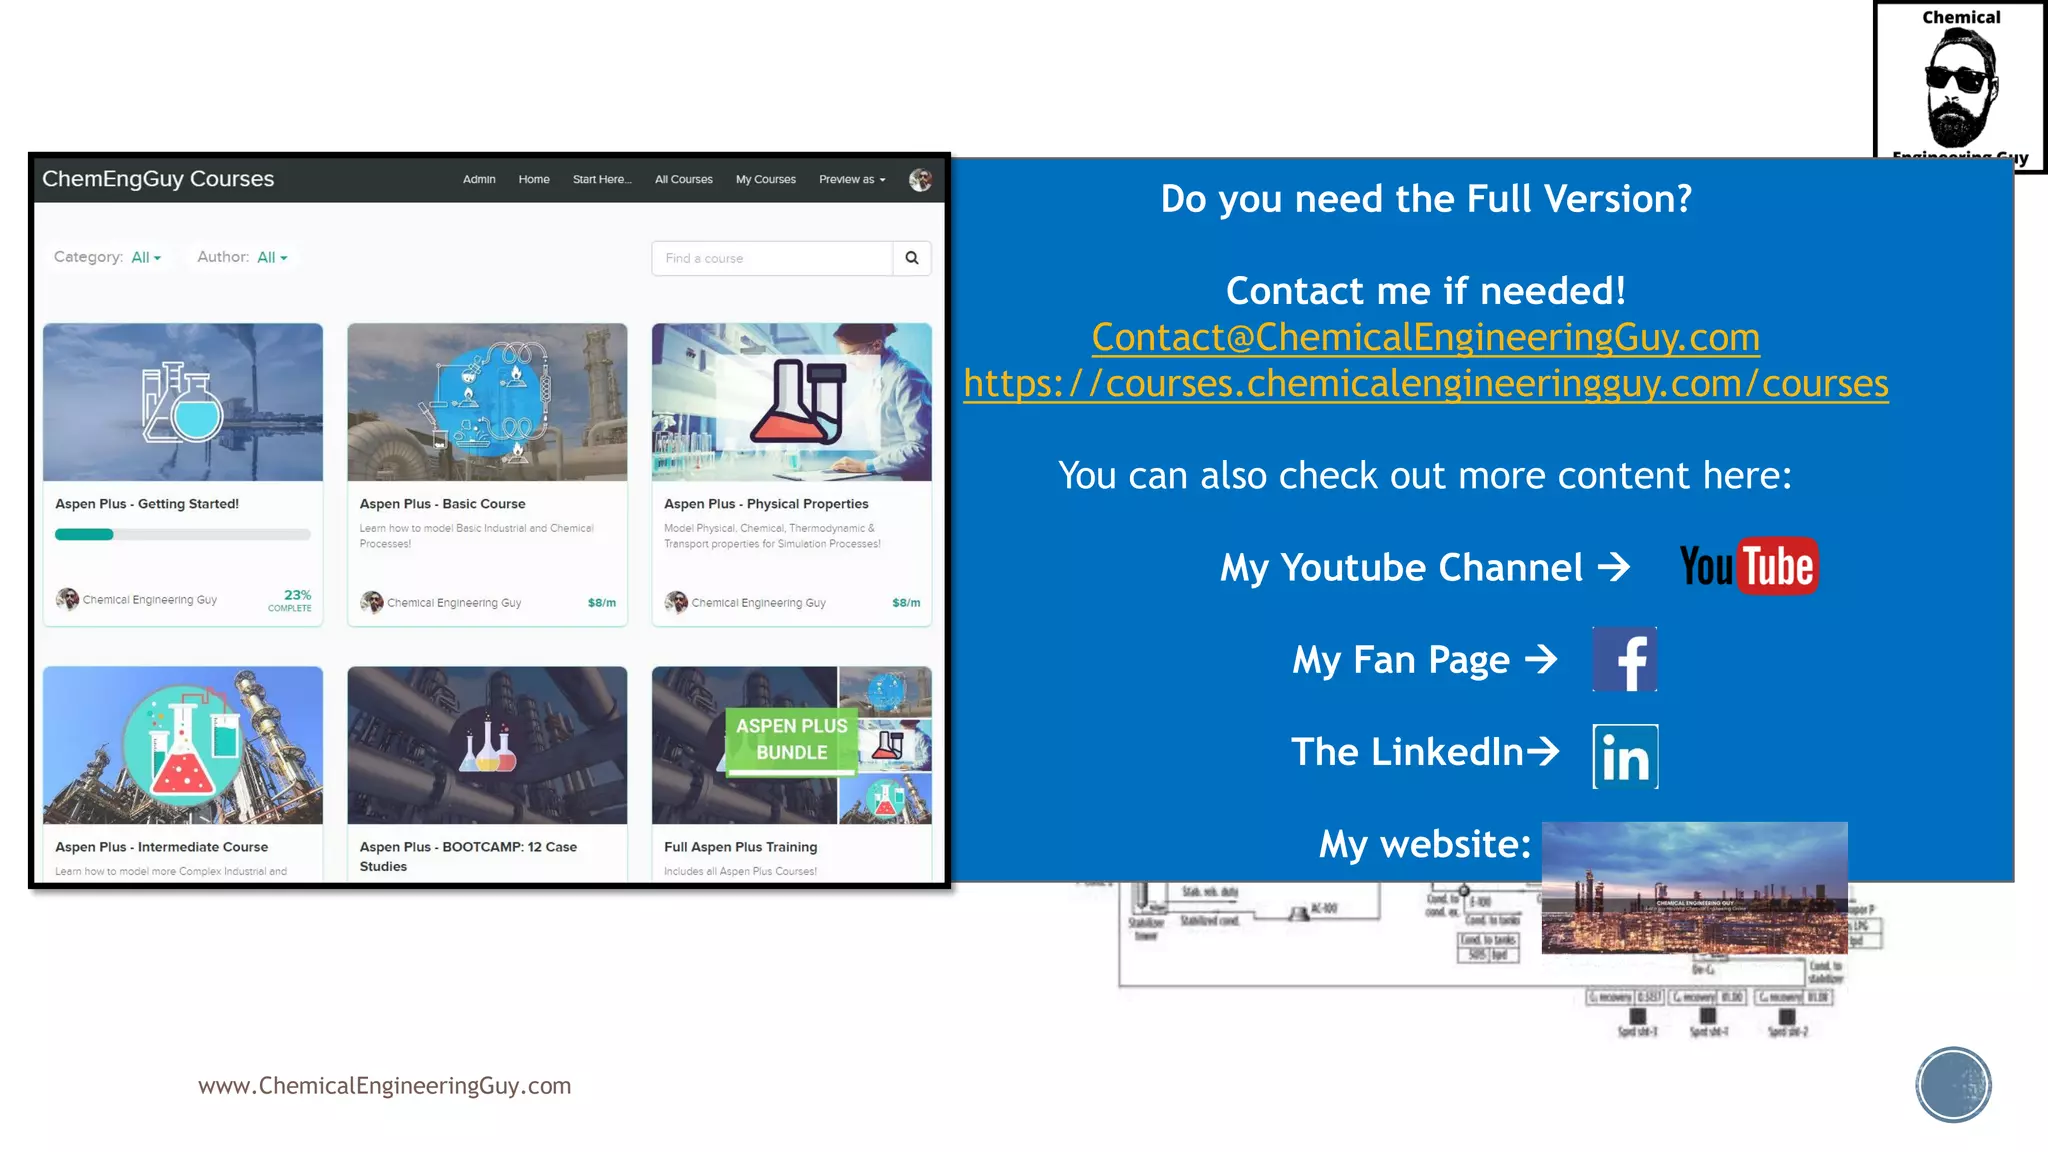Image resolution: width=2048 pixels, height=1152 pixels.
Task: Open the user avatar in navbar
Action: click(920, 180)
